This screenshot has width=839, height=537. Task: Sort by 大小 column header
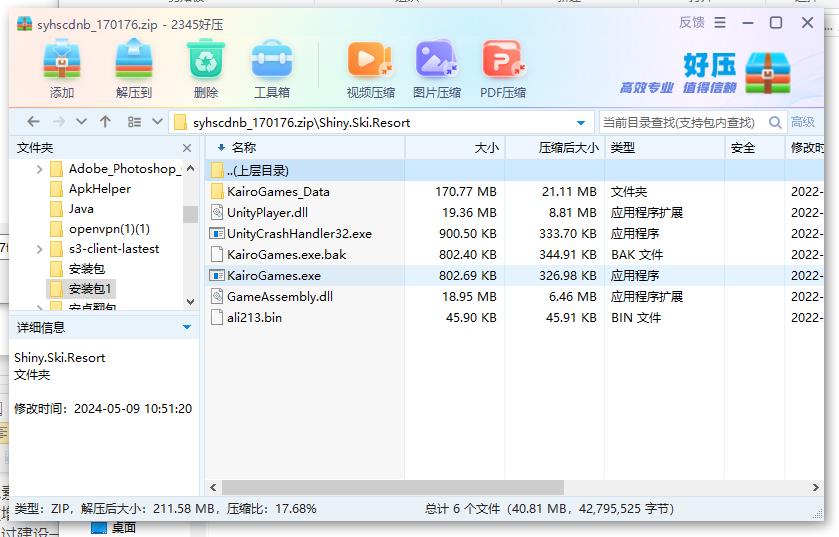coord(455,148)
